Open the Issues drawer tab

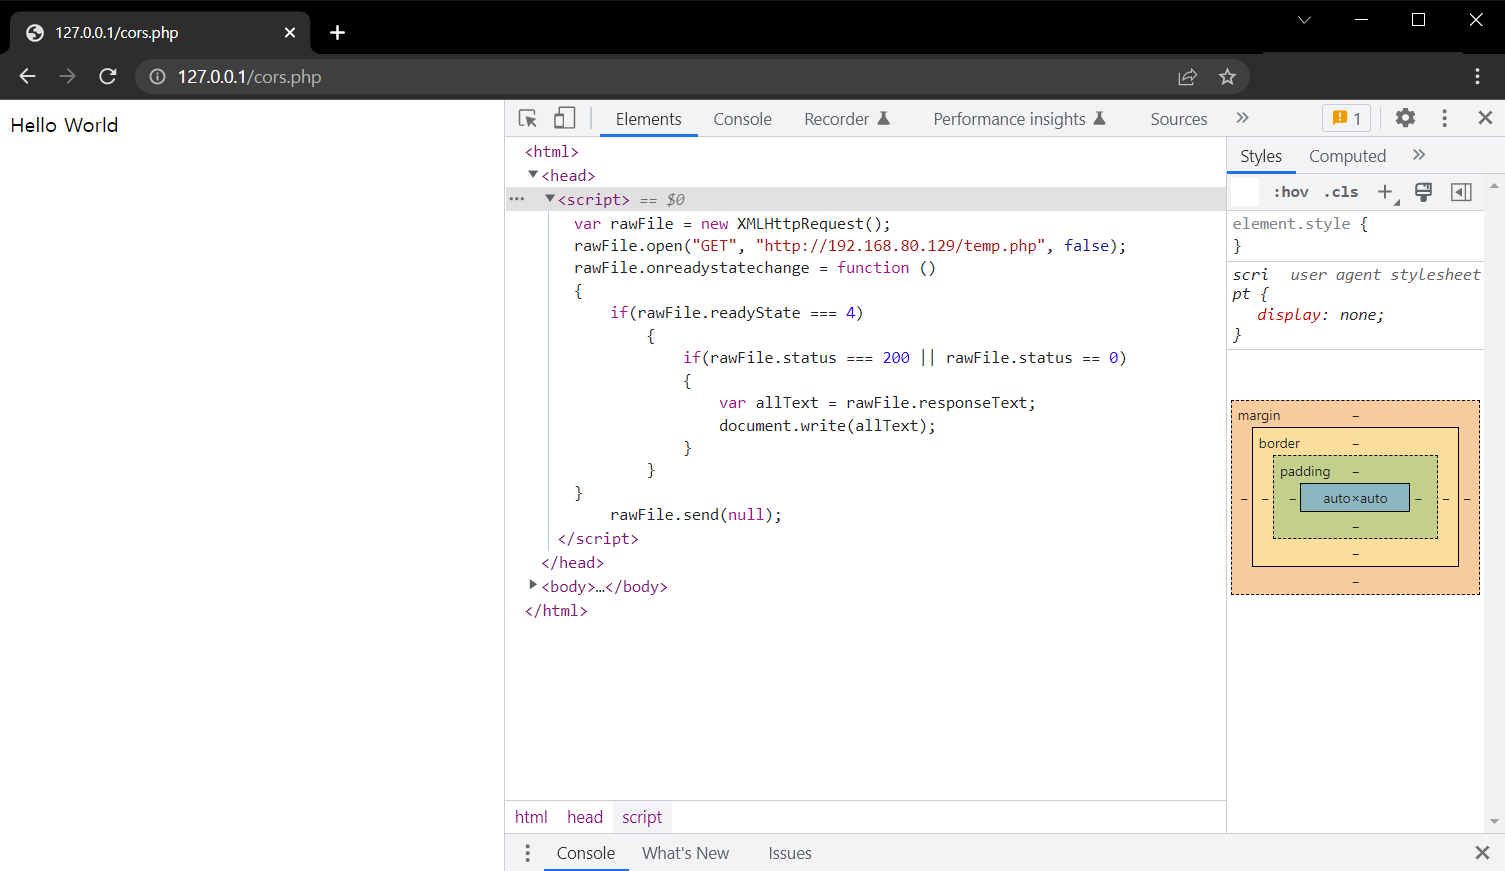[790, 853]
